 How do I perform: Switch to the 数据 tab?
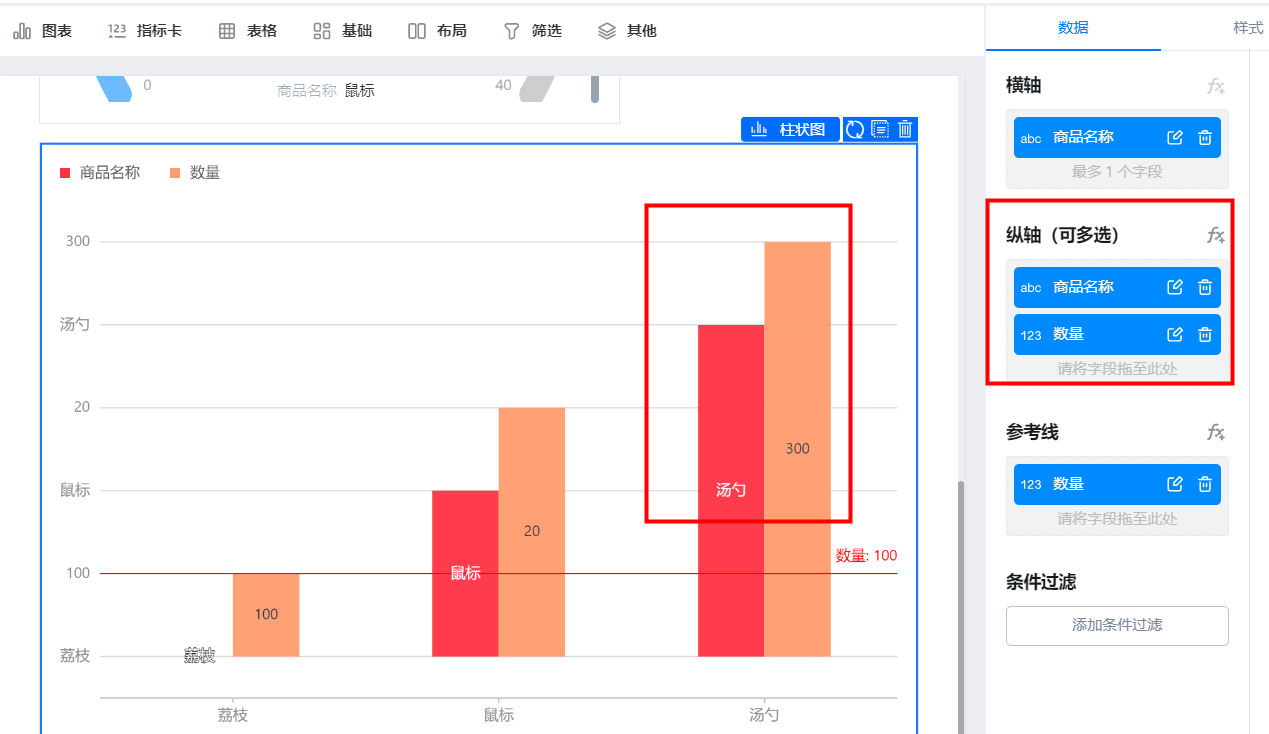point(1073,28)
